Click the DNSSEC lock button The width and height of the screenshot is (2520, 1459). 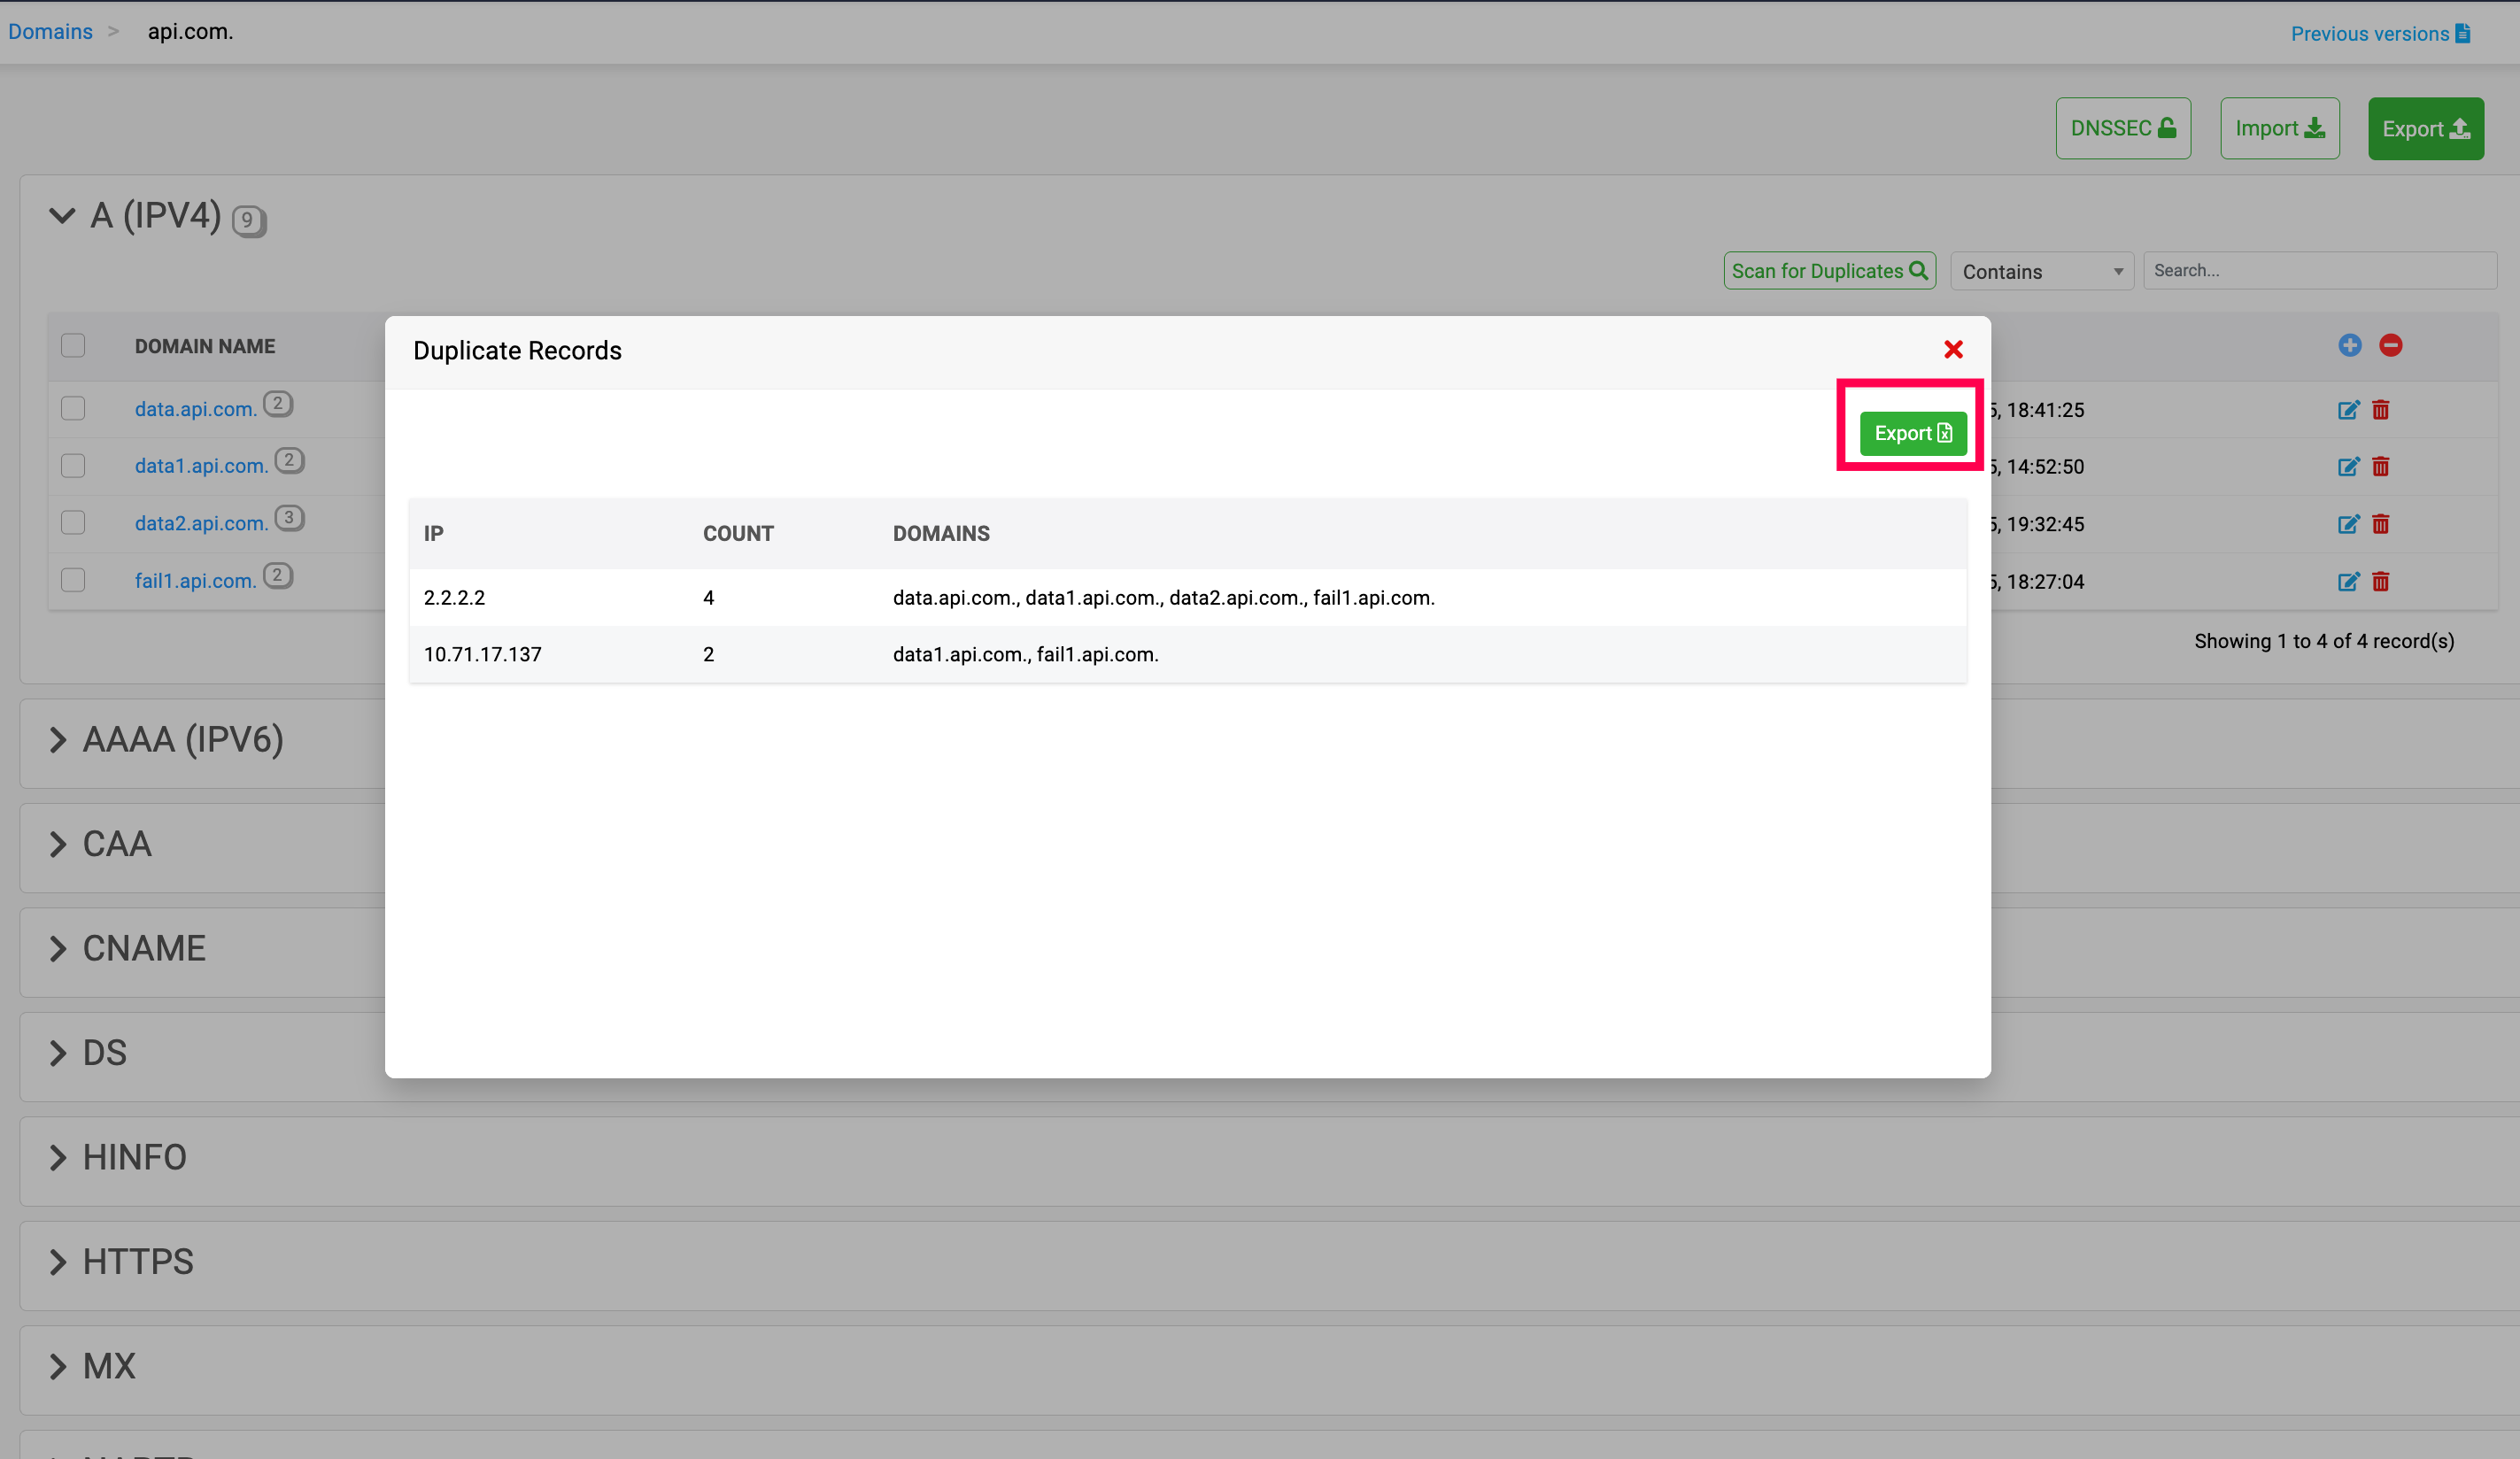2122,128
